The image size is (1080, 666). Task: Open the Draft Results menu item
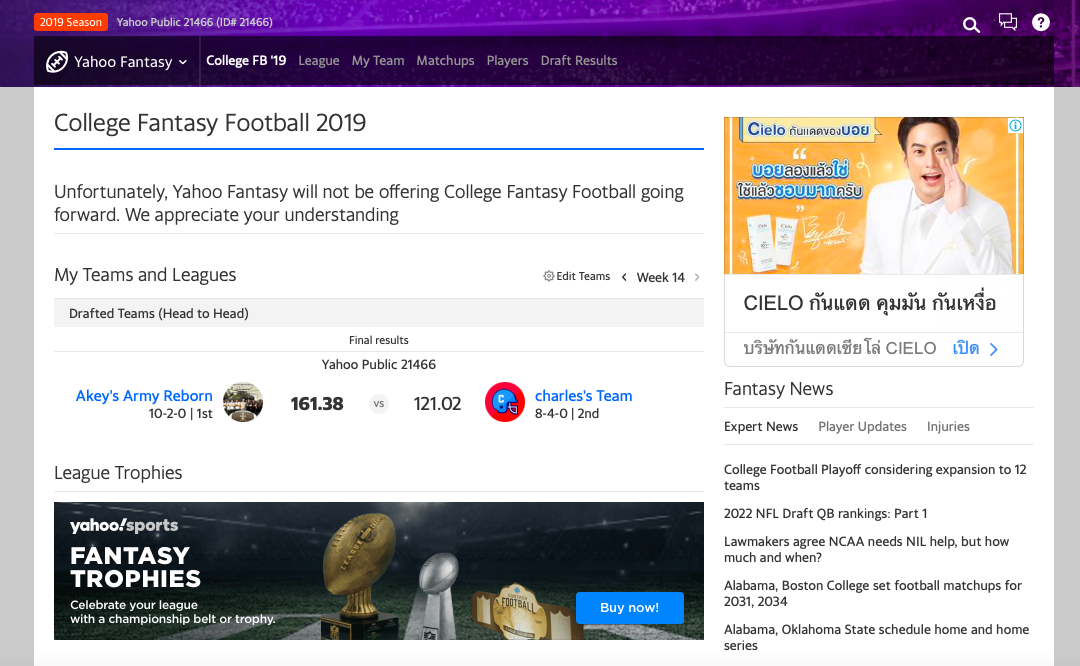pos(579,60)
